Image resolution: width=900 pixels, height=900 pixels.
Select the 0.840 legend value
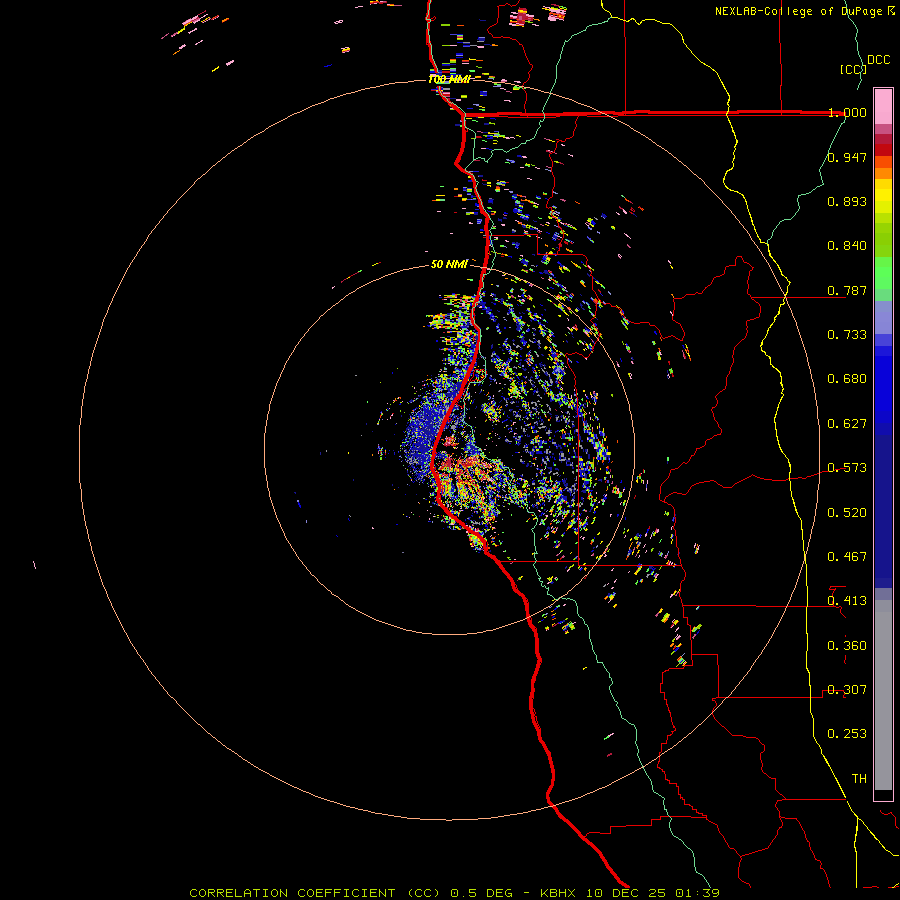click(847, 246)
